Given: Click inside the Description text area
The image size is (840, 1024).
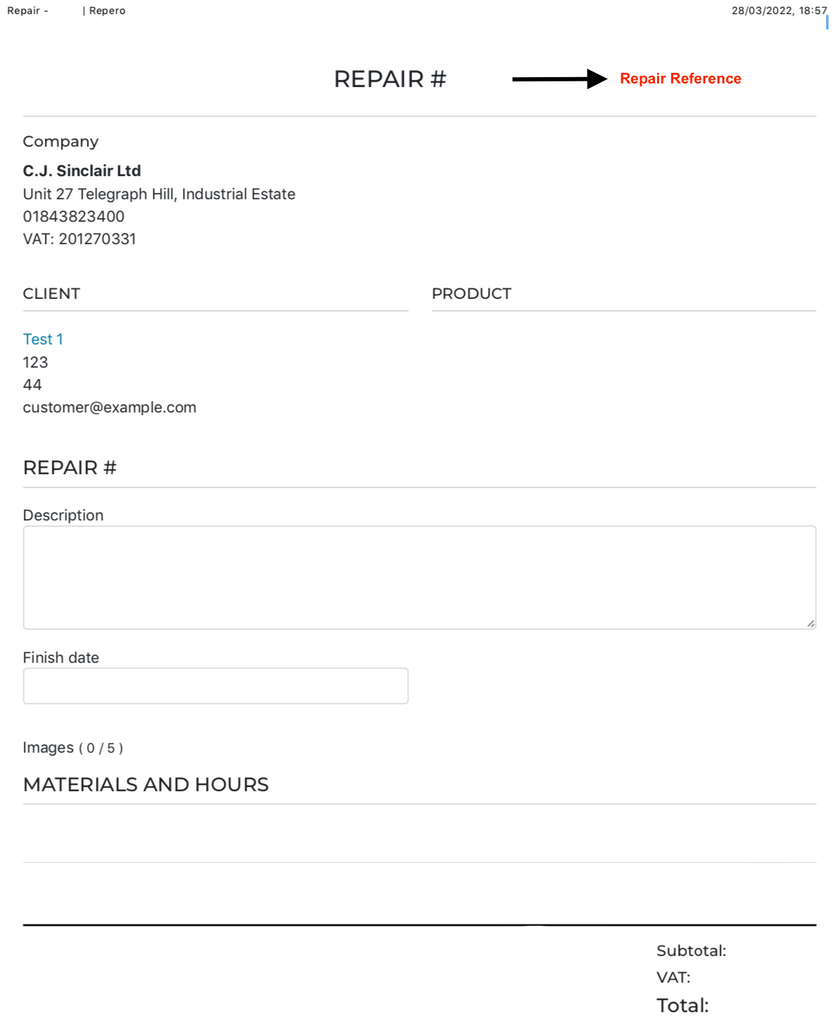Looking at the screenshot, I should coord(419,577).
